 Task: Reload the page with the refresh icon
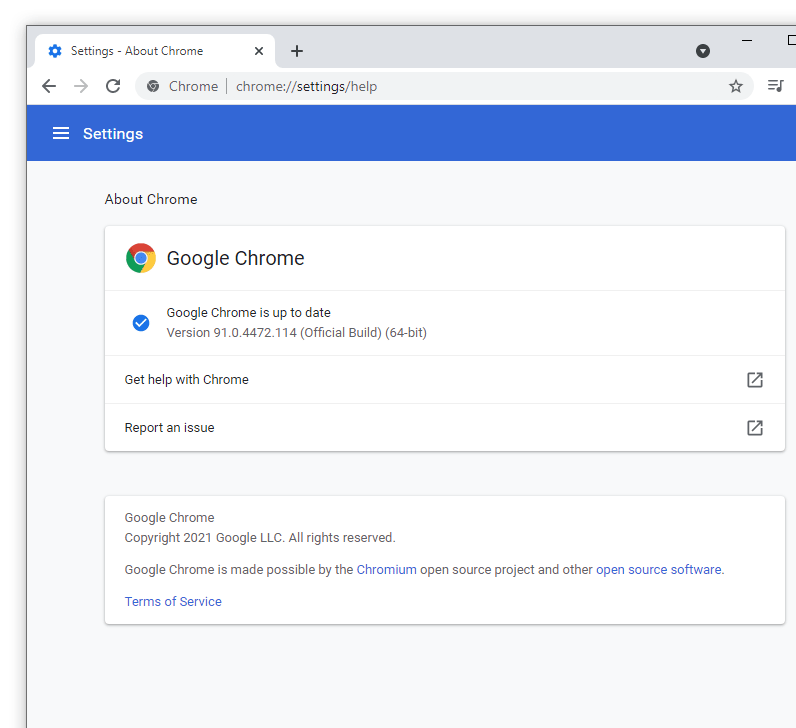113,86
